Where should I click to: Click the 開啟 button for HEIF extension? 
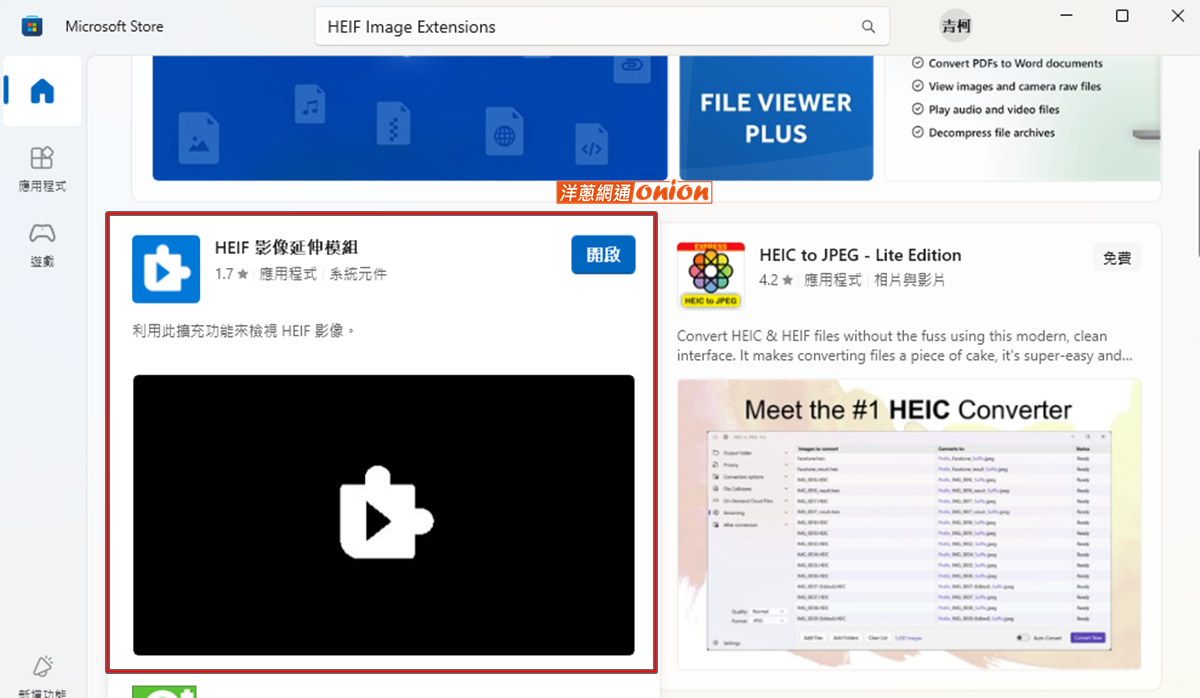pyautogui.click(x=603, y=255)
